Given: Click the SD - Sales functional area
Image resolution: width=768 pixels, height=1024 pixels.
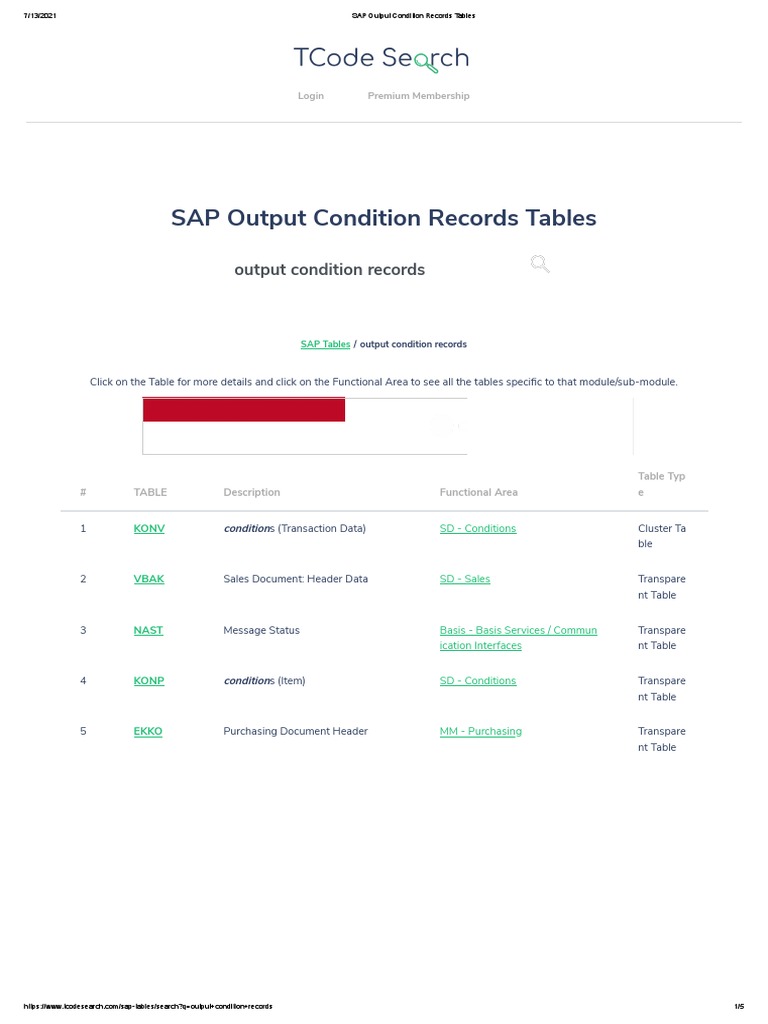Looking at the screenshot, I should tap(465, 579).
